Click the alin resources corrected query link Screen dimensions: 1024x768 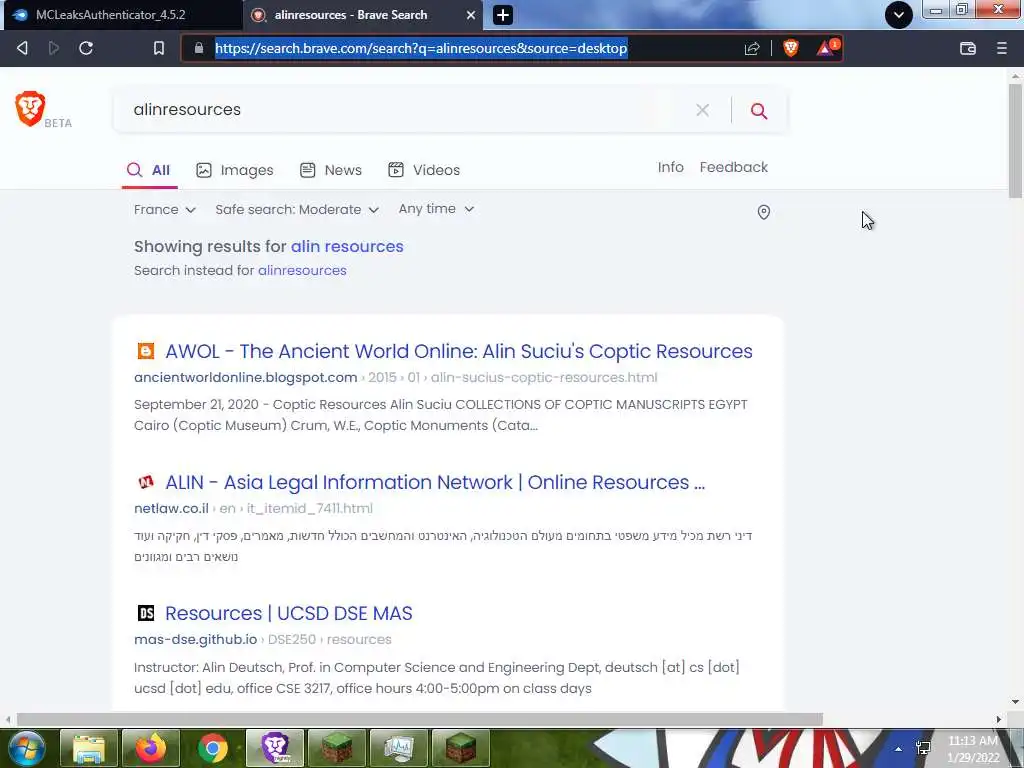coord(347,246)
